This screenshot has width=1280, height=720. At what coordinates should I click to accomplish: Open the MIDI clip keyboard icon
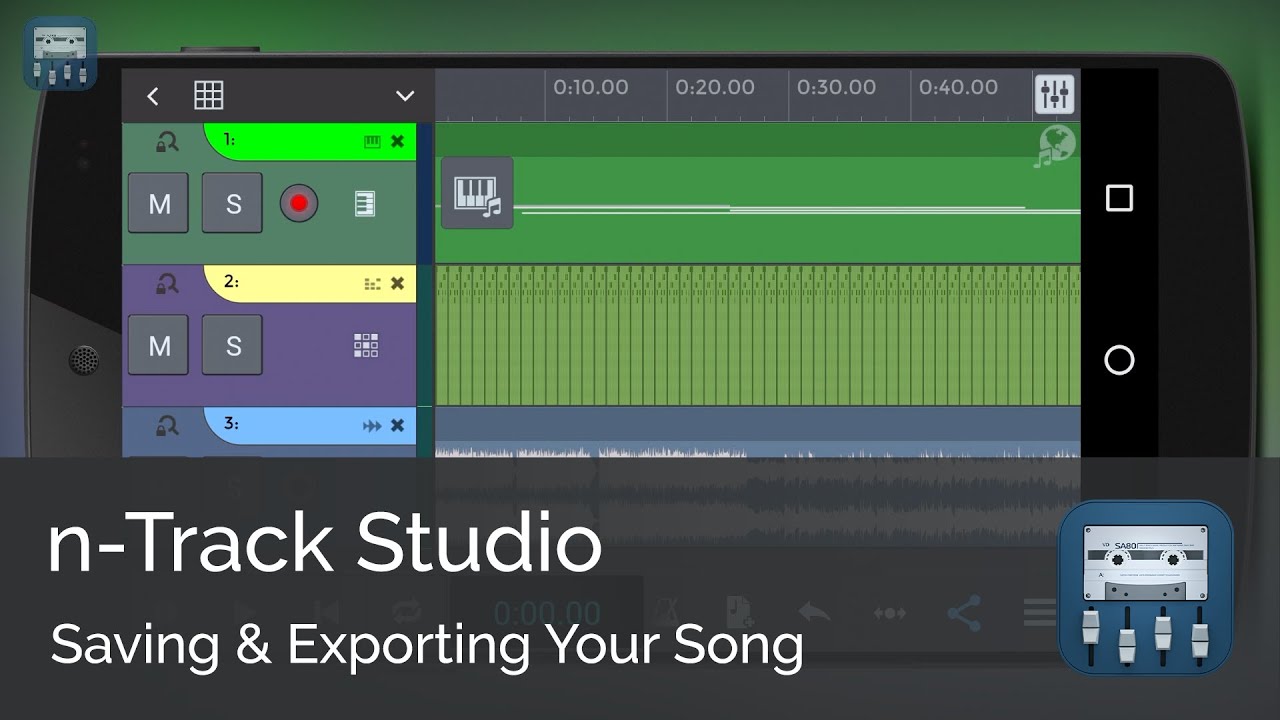[x=477, y=193]
